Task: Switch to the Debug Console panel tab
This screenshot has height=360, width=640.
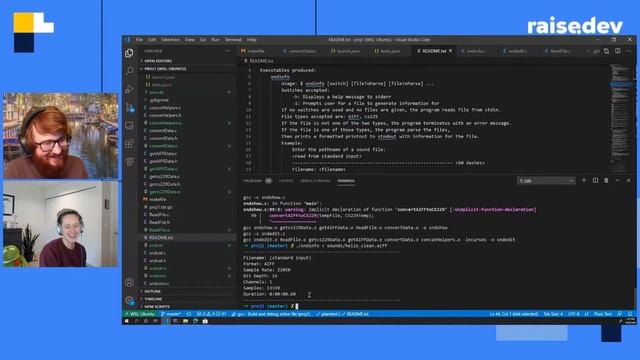Action: pos(315,180)
